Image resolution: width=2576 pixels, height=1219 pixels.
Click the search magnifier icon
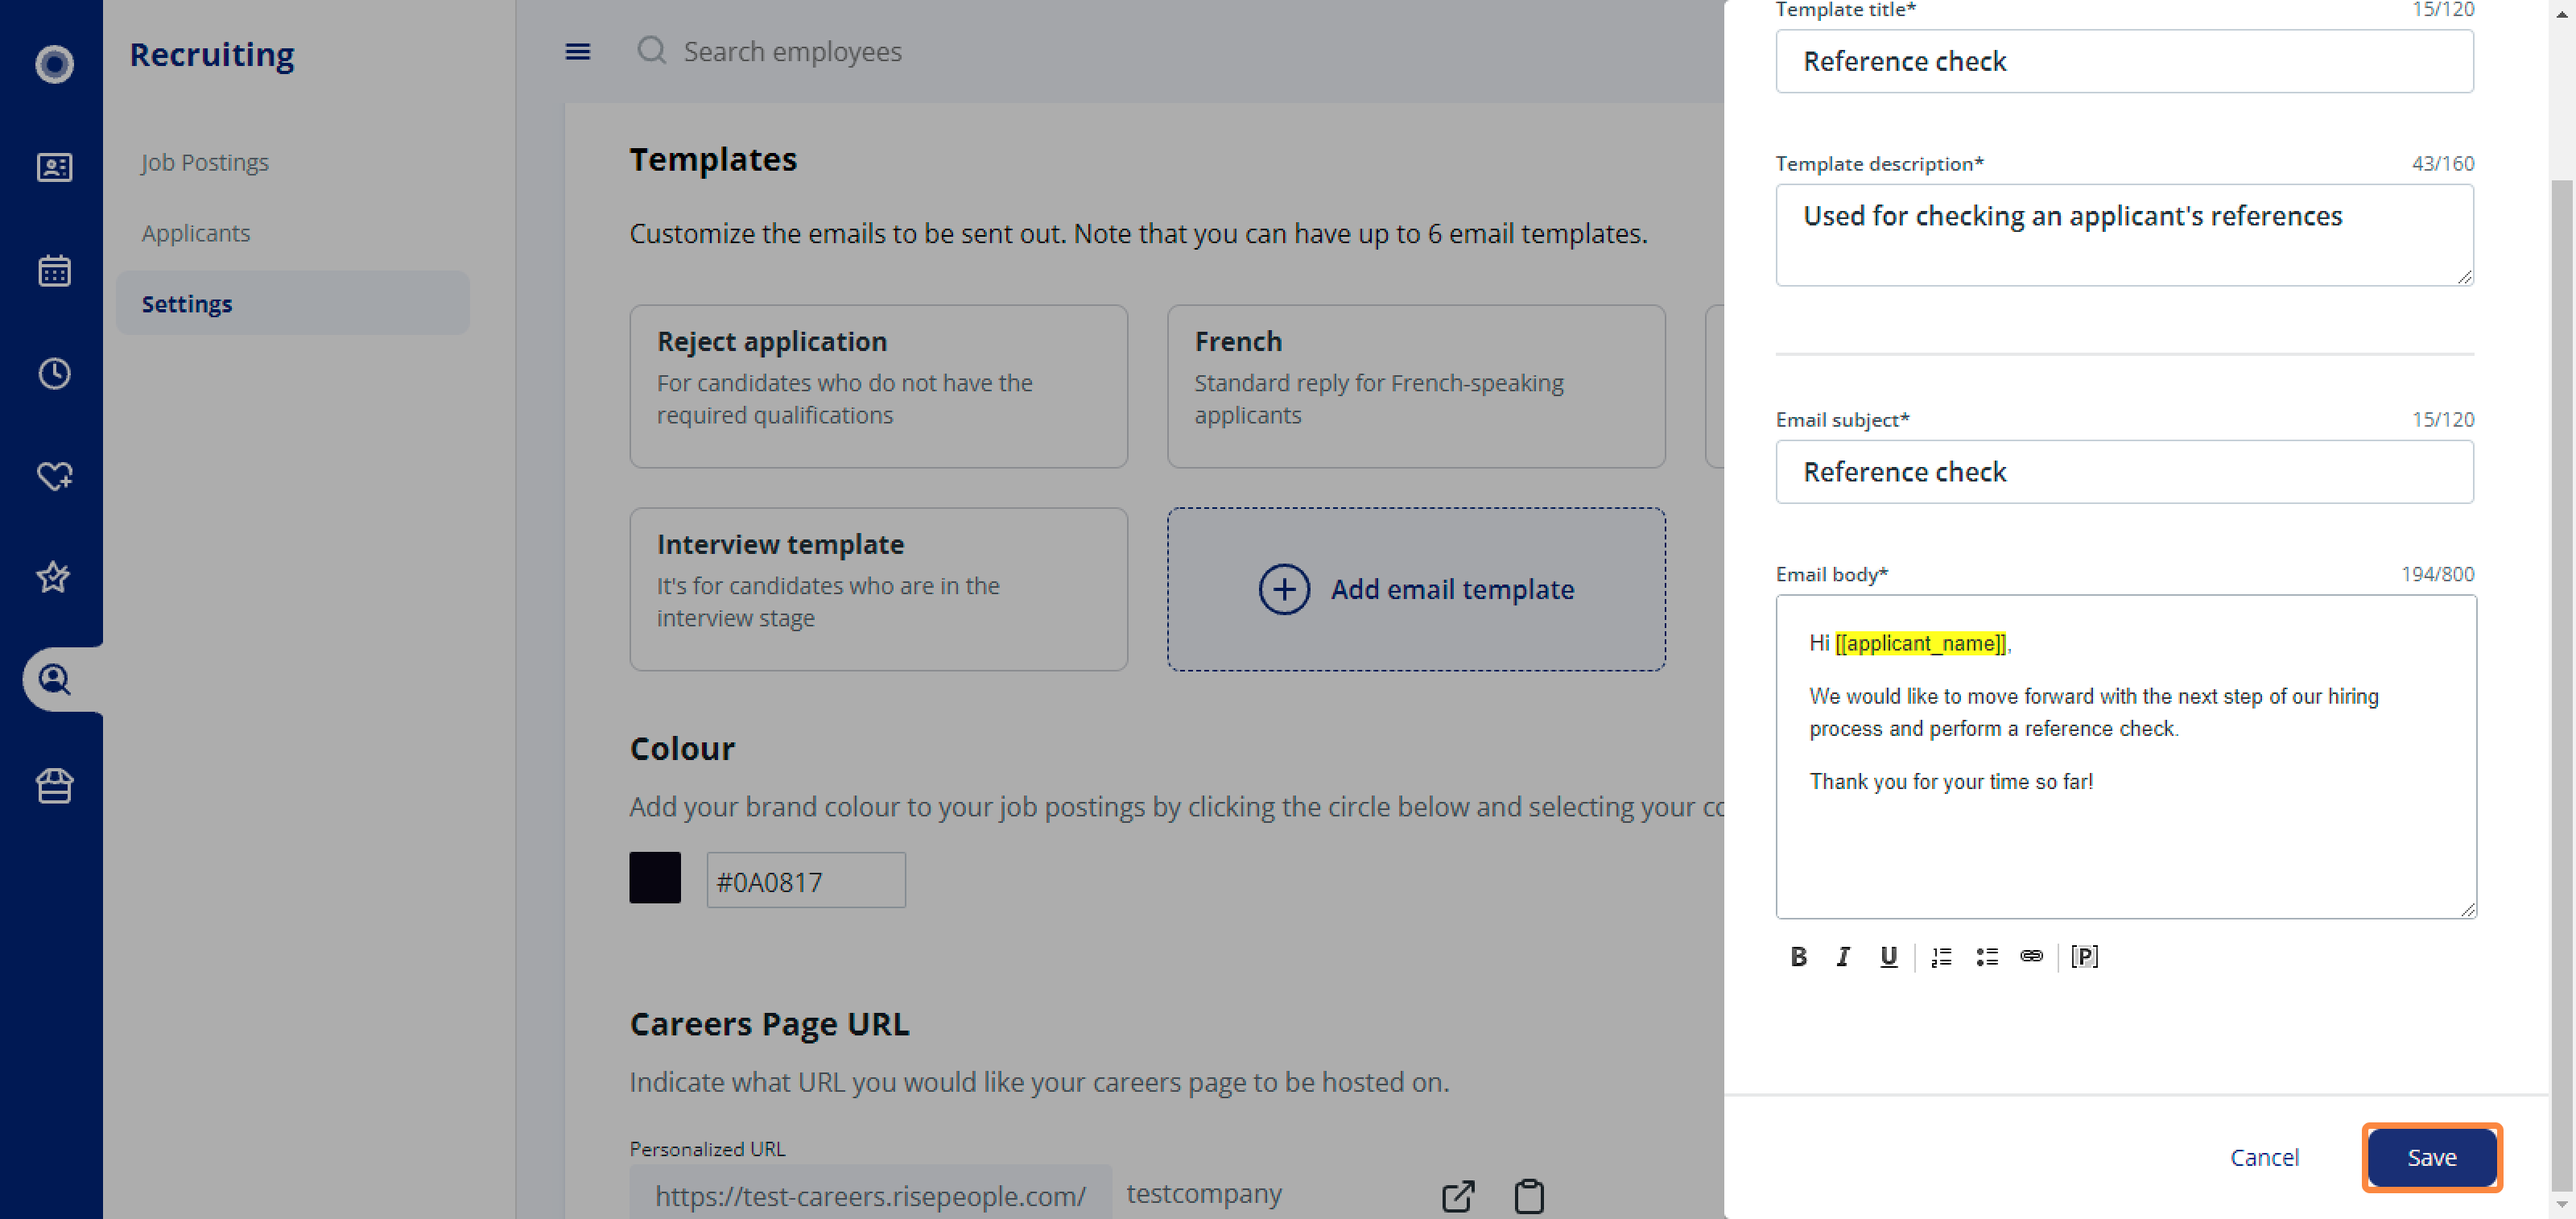click(x=652, y=50)
